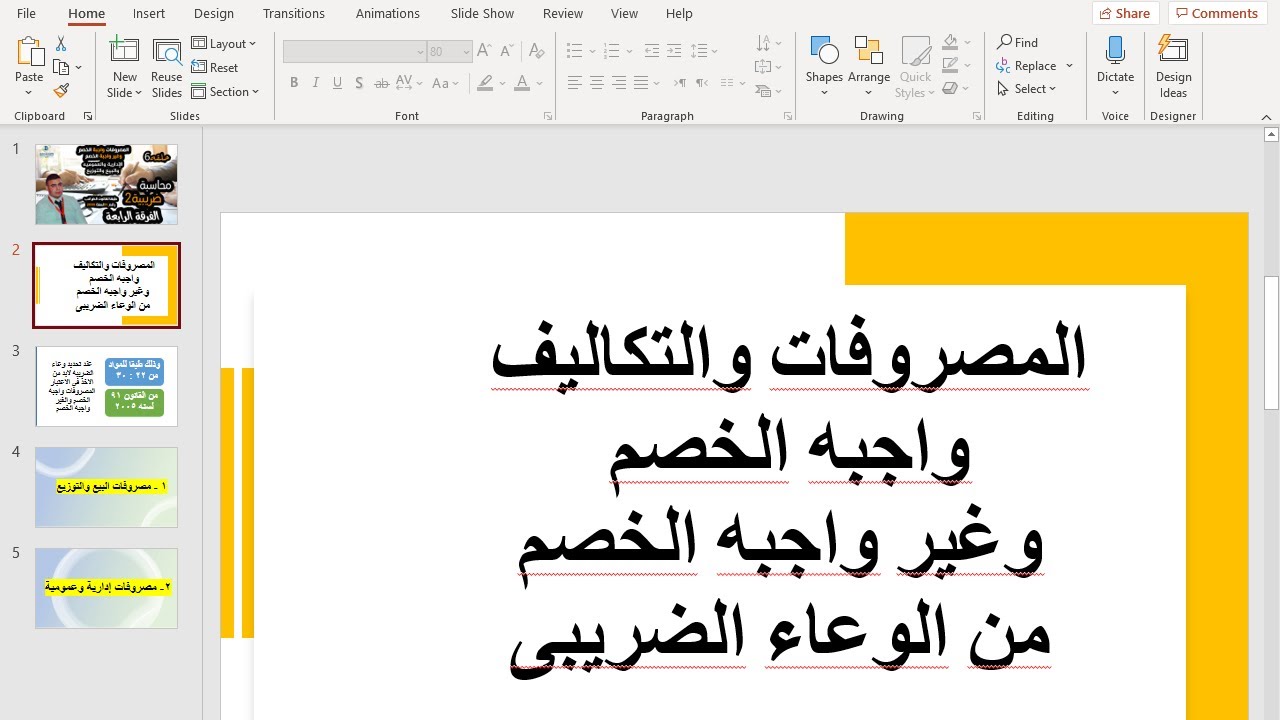
Task: Open the View tab
Action: click(624, 13)
